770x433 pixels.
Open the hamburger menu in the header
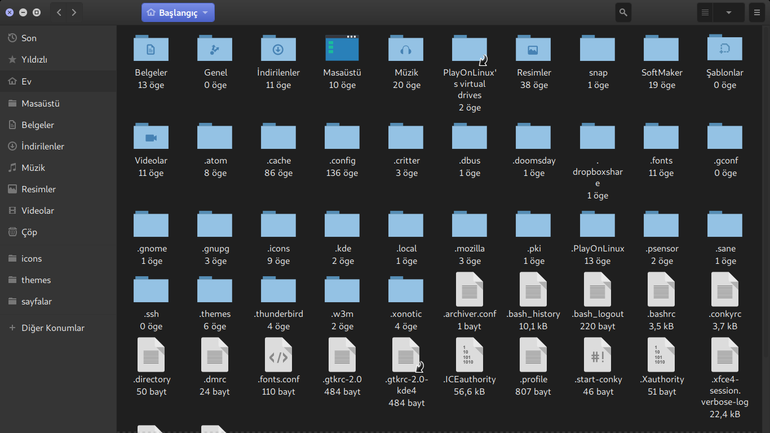point(757,13)
